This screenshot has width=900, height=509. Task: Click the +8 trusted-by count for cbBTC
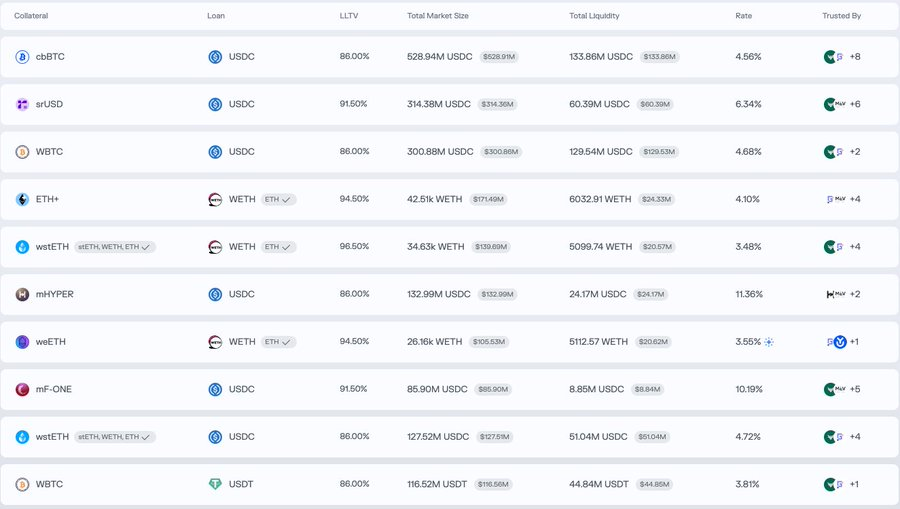(x=855, y=57)
